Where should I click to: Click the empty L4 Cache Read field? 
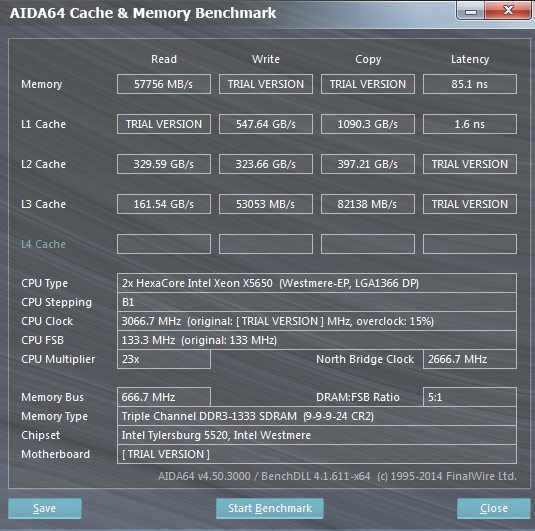[164, 244]
